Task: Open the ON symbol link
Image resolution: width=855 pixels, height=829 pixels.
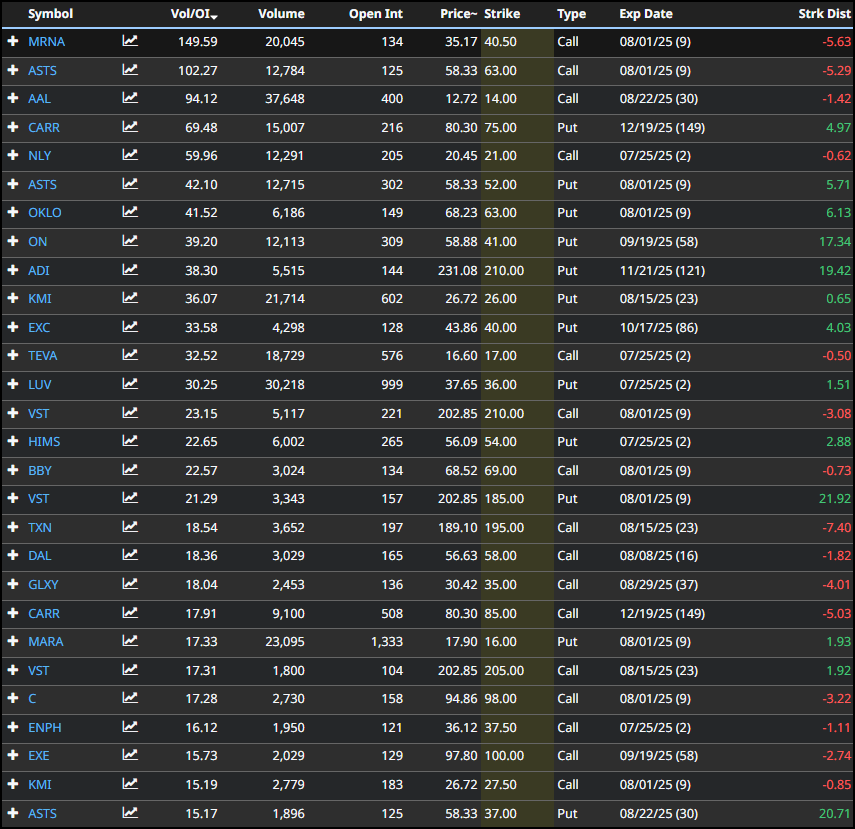Action: tap(38, 242)
